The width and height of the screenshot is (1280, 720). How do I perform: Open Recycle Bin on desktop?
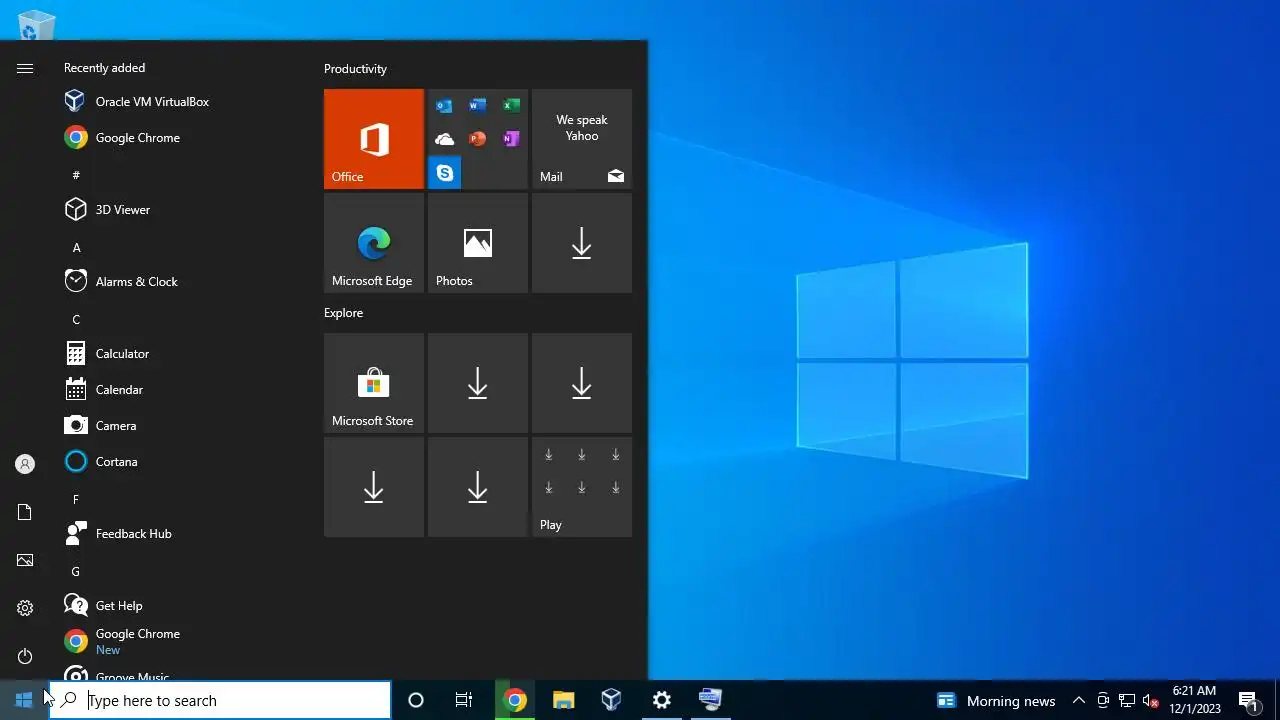(x=37, y=25)
